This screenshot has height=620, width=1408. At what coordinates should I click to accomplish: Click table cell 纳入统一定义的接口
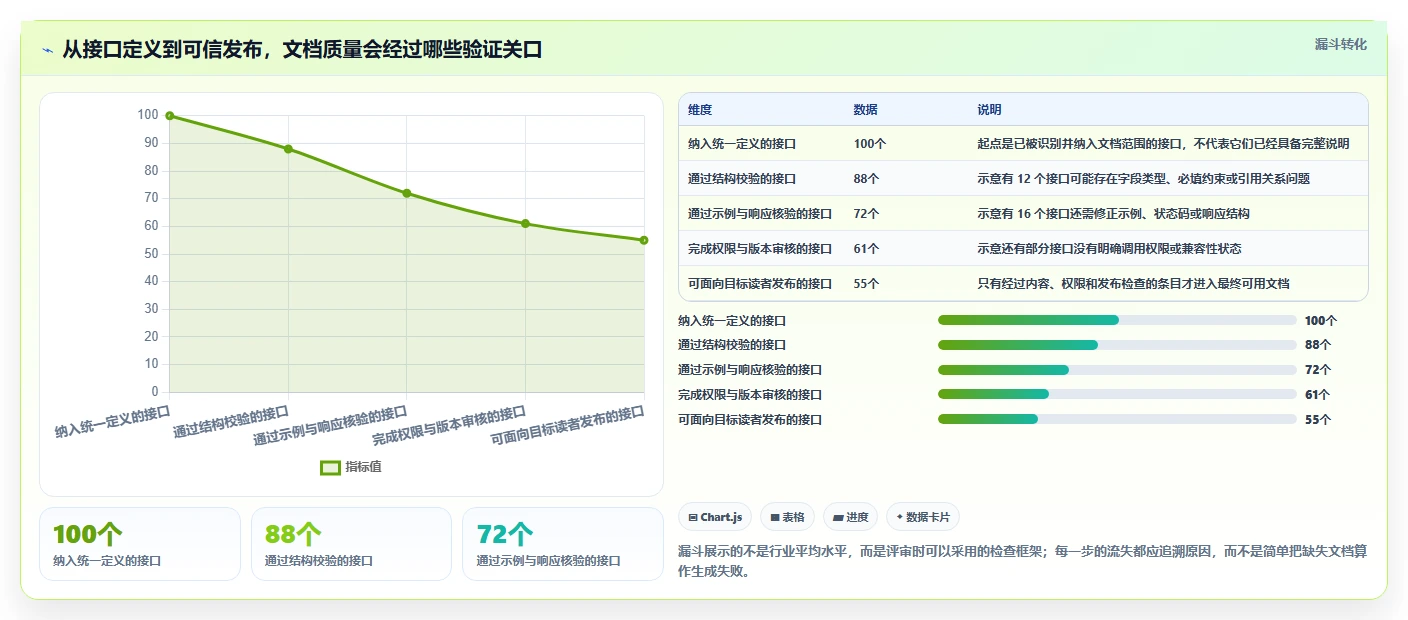742,144
